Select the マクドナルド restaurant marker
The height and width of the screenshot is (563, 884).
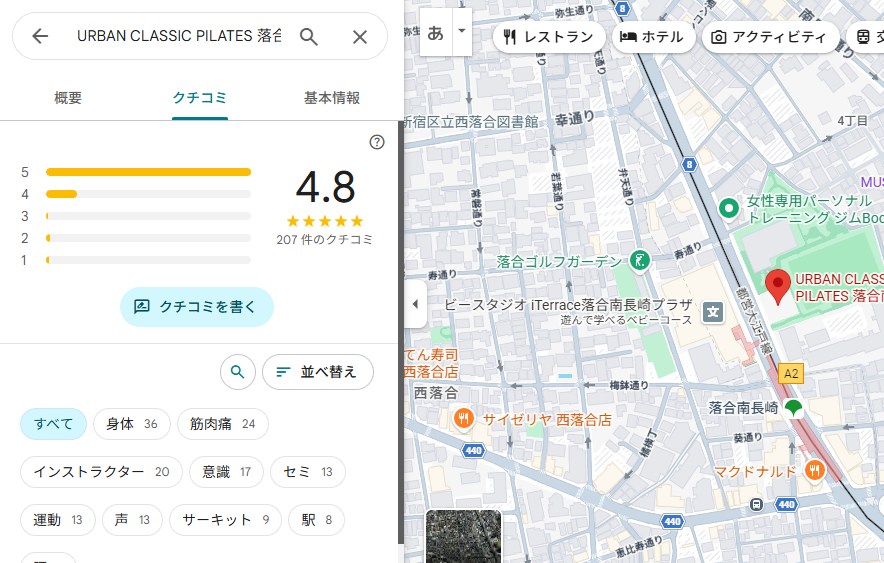tap(815, 470)
